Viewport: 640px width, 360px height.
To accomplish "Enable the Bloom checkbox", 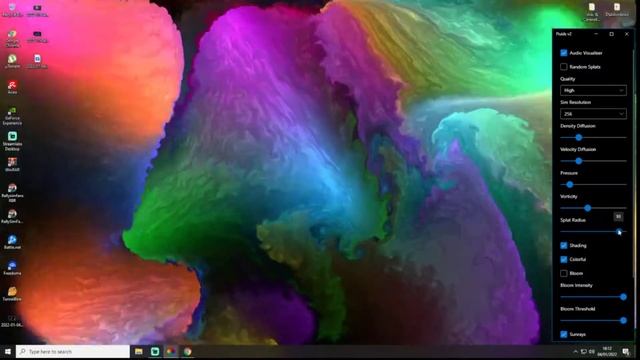I will pos(564,273).
